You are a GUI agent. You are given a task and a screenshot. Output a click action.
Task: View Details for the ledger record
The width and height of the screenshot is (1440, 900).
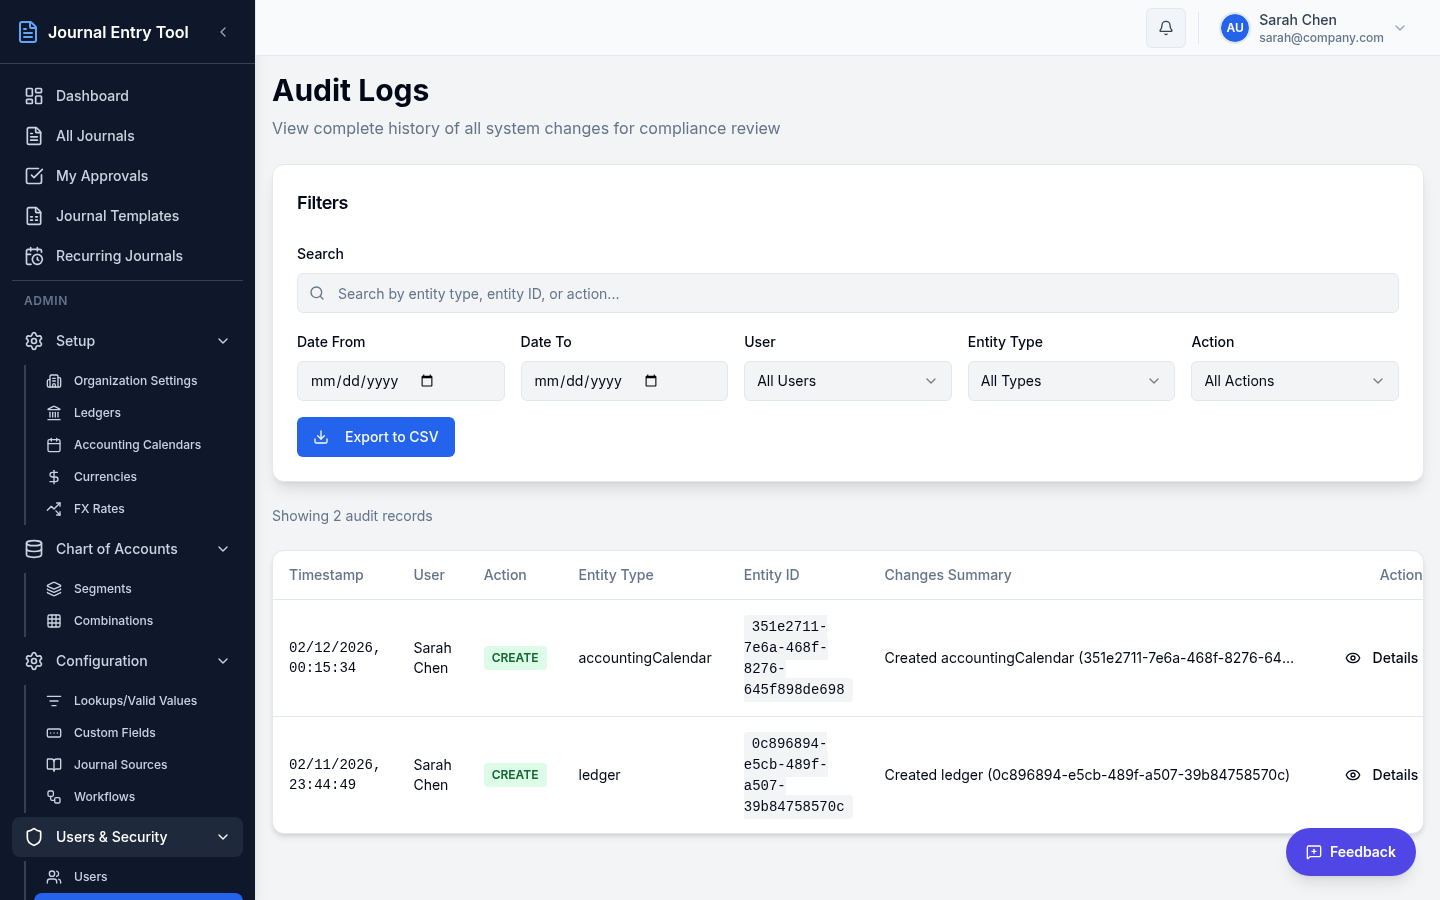coord(1381,775)
